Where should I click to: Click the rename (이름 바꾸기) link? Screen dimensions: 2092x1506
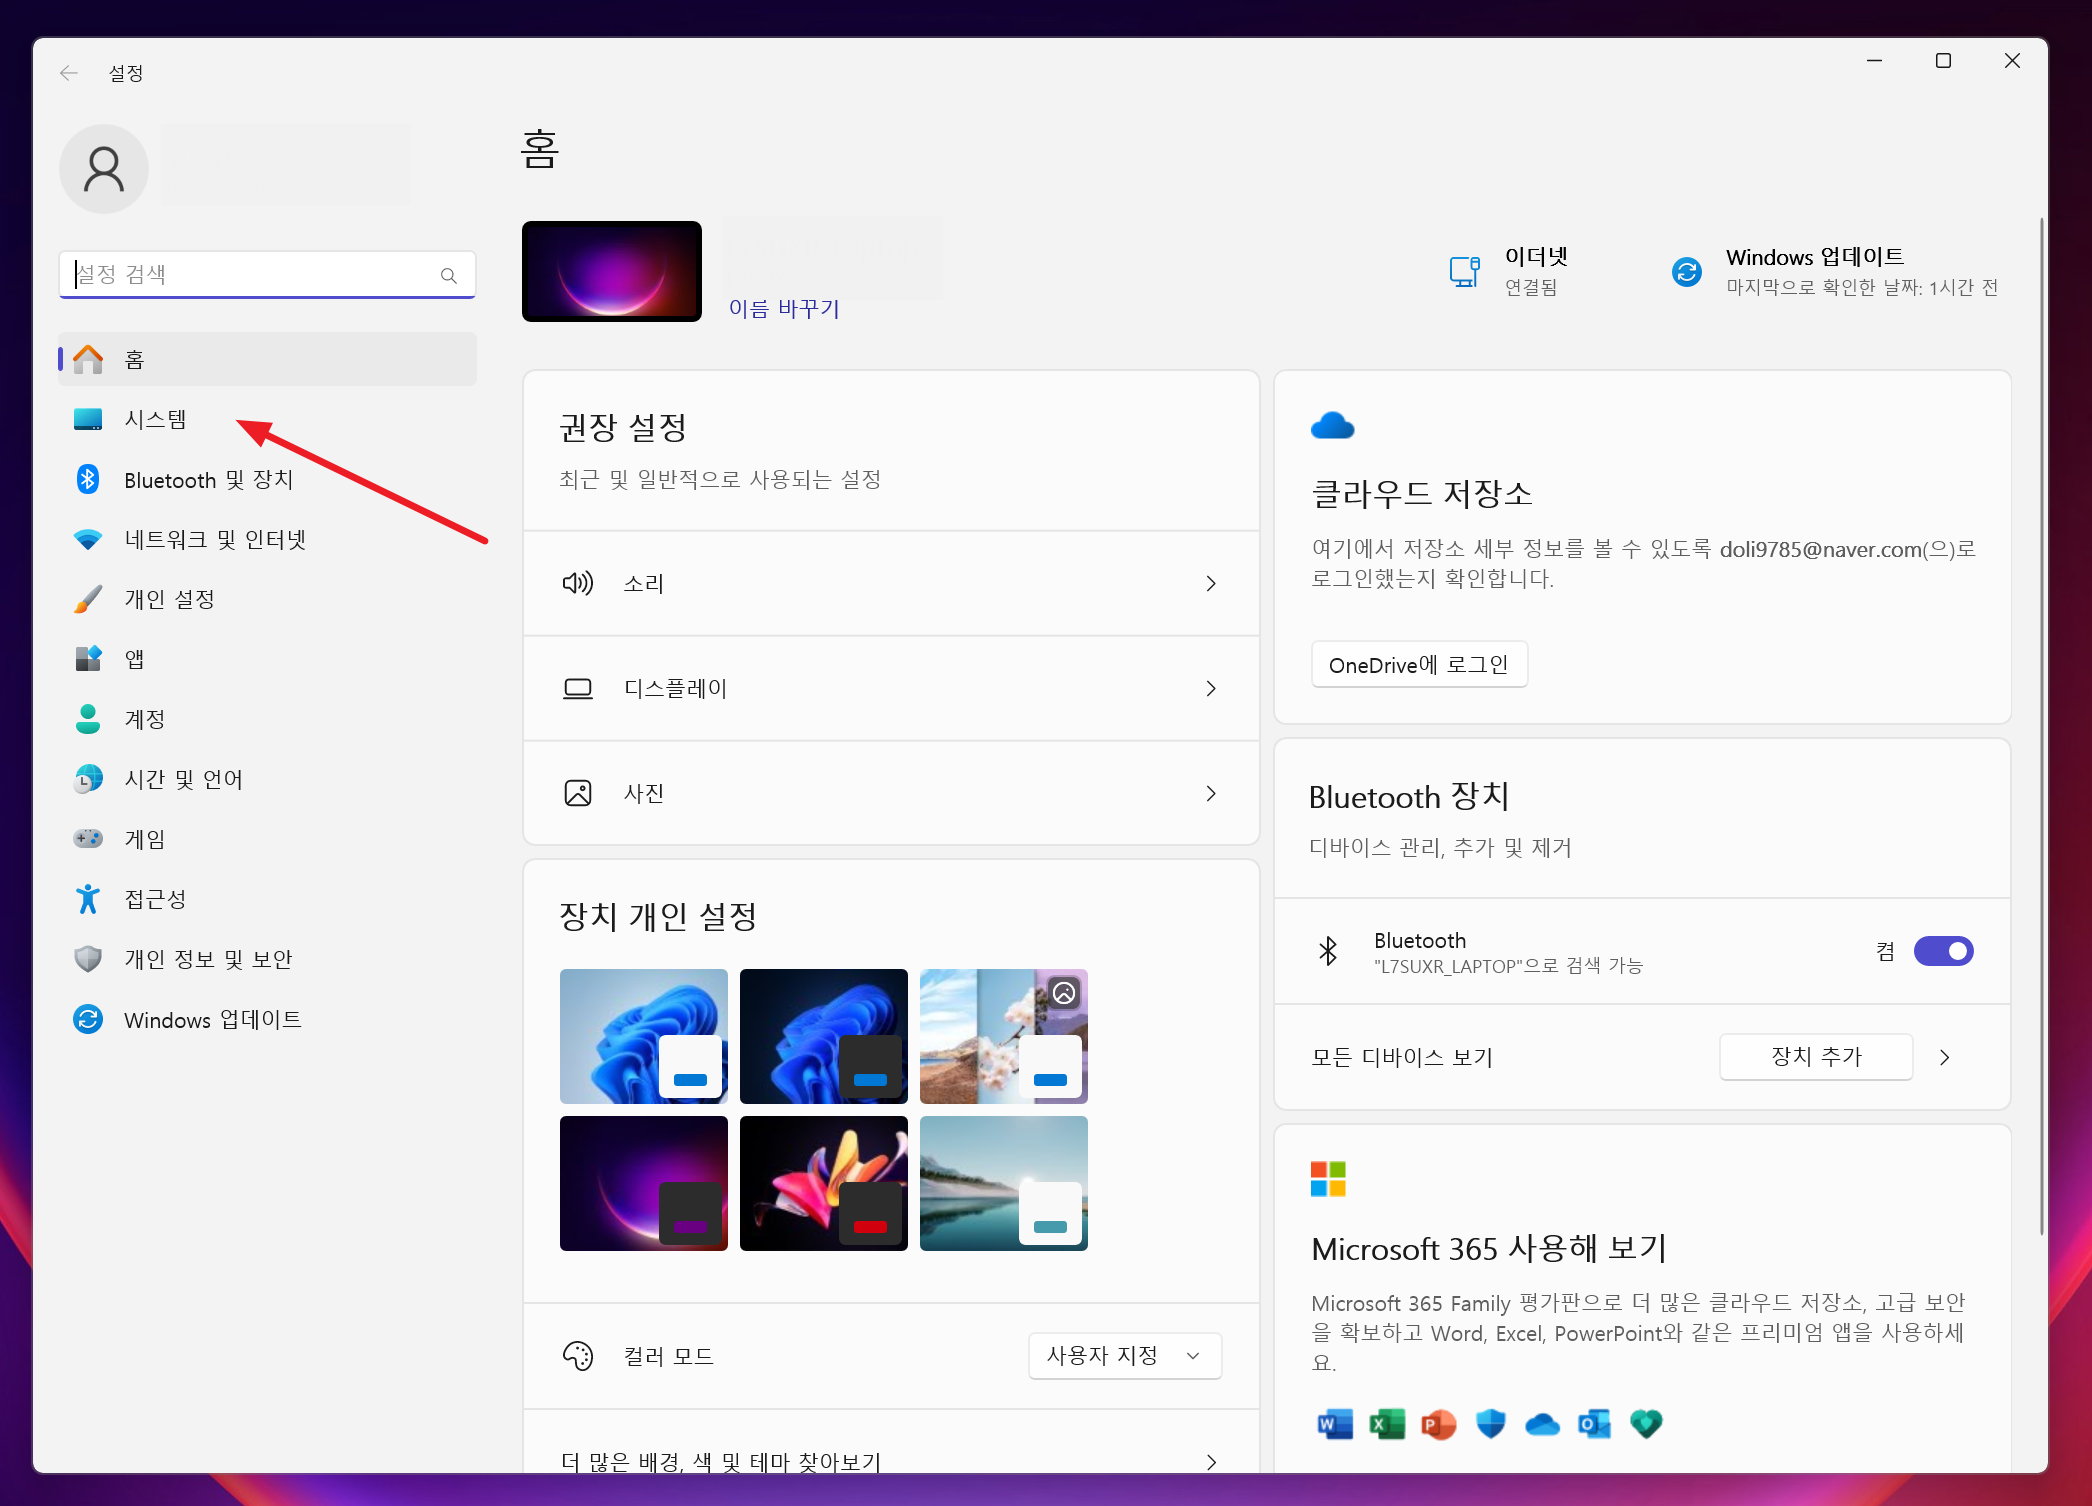coord(784,309)
